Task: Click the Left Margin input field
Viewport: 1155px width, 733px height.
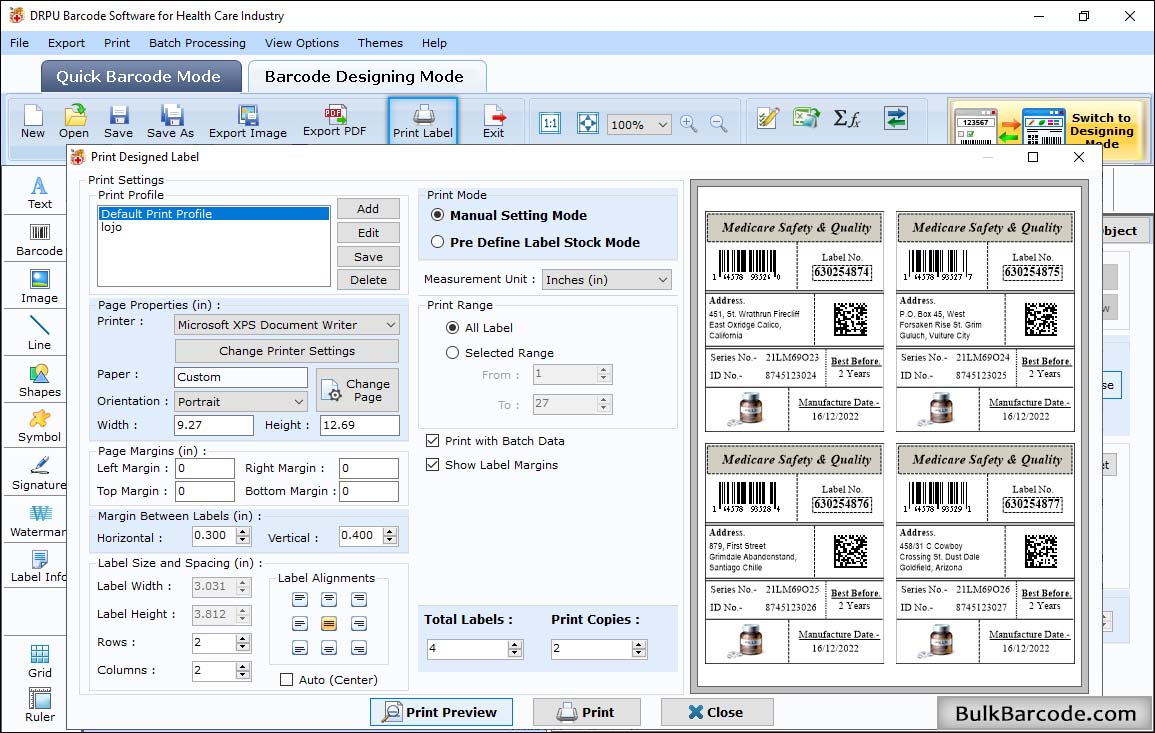Action: [205, 469]
